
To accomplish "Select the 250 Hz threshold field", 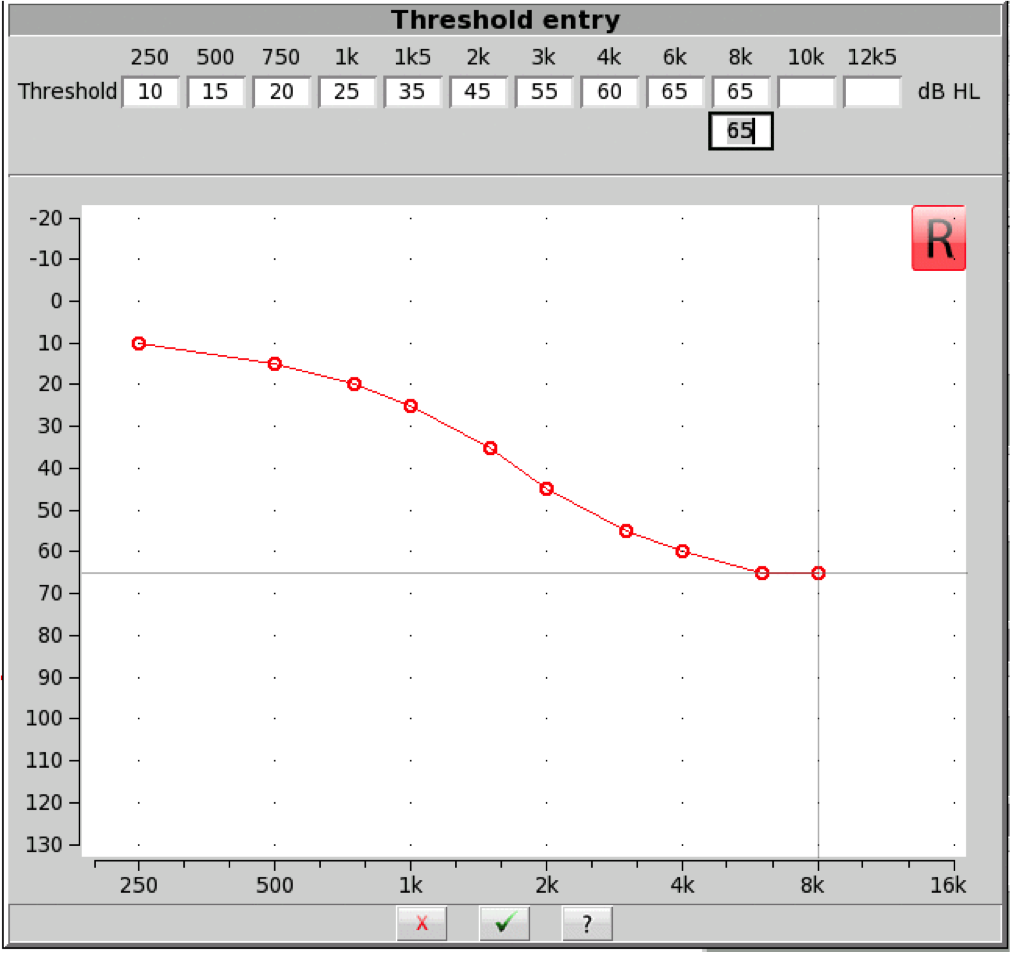I will tap(150, 91).
